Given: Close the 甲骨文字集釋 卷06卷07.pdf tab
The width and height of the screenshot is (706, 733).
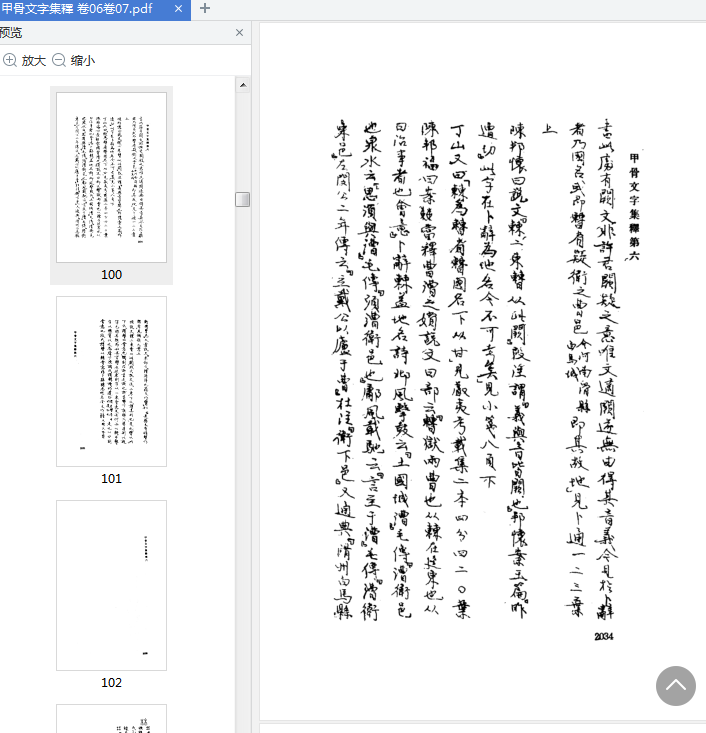Looking at the screenshot, I should [x=178, y=9].
